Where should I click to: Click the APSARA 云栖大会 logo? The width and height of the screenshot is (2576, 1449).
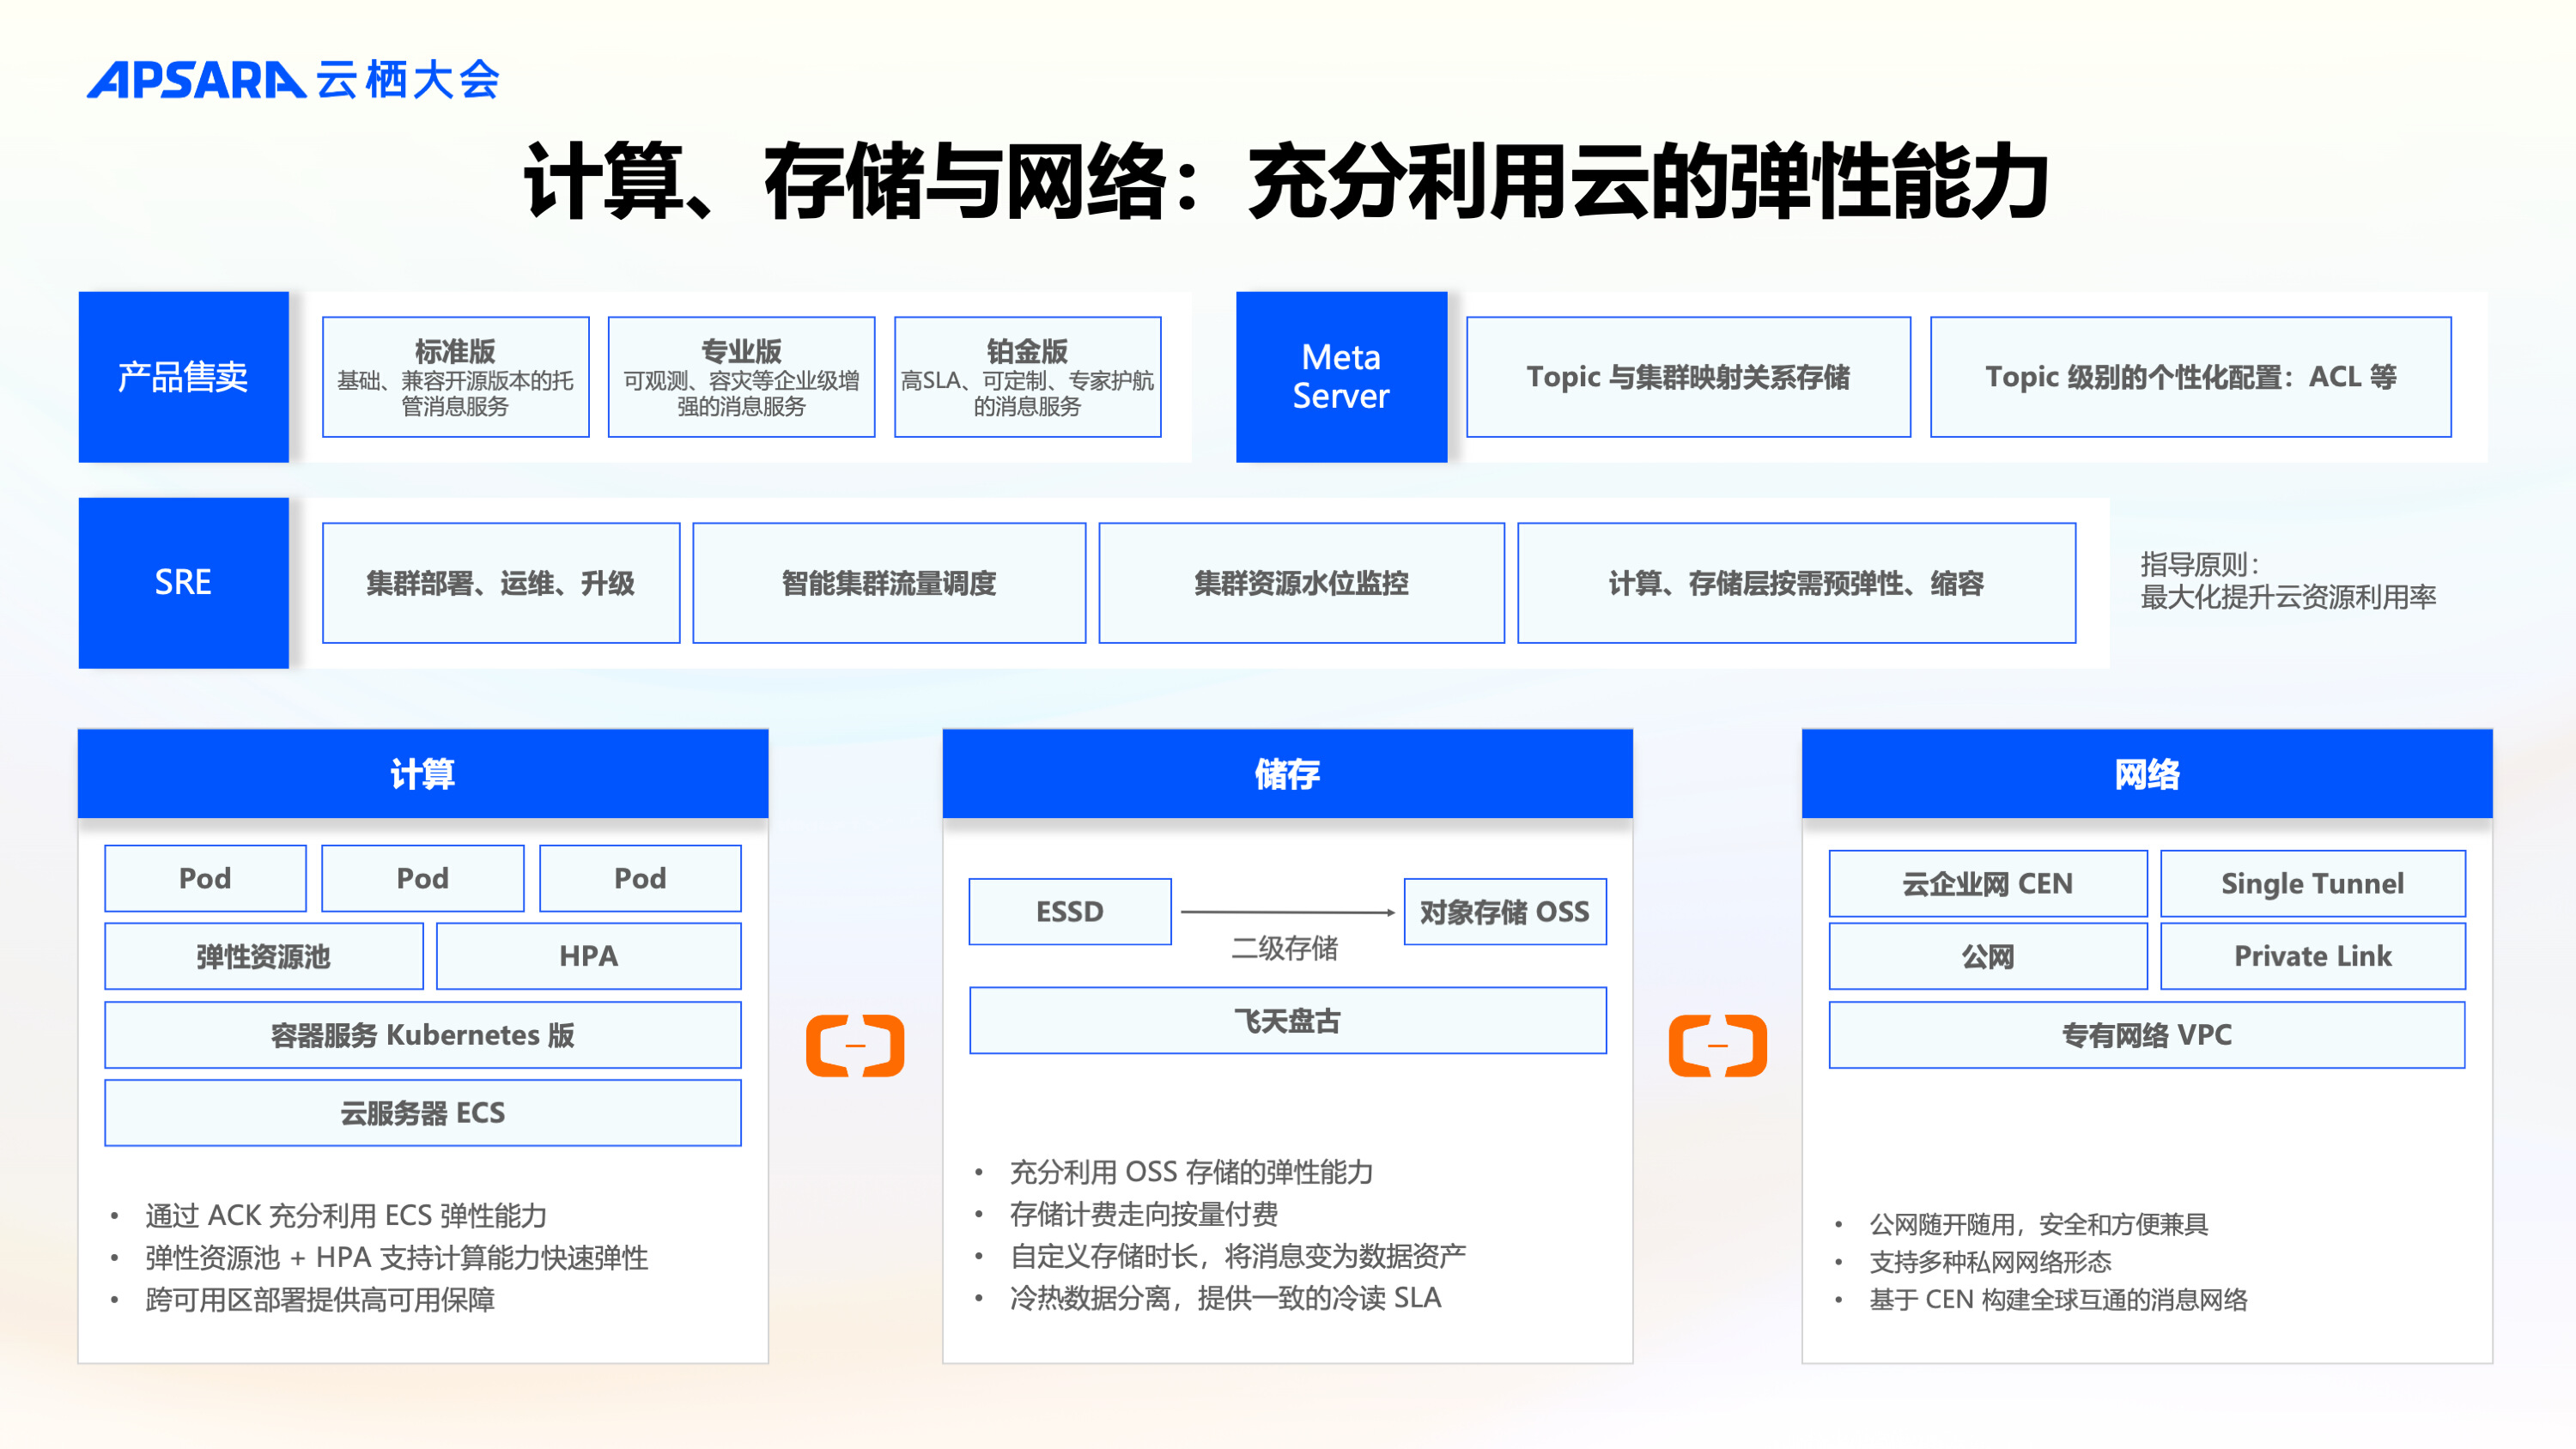(x=293, y=80)
